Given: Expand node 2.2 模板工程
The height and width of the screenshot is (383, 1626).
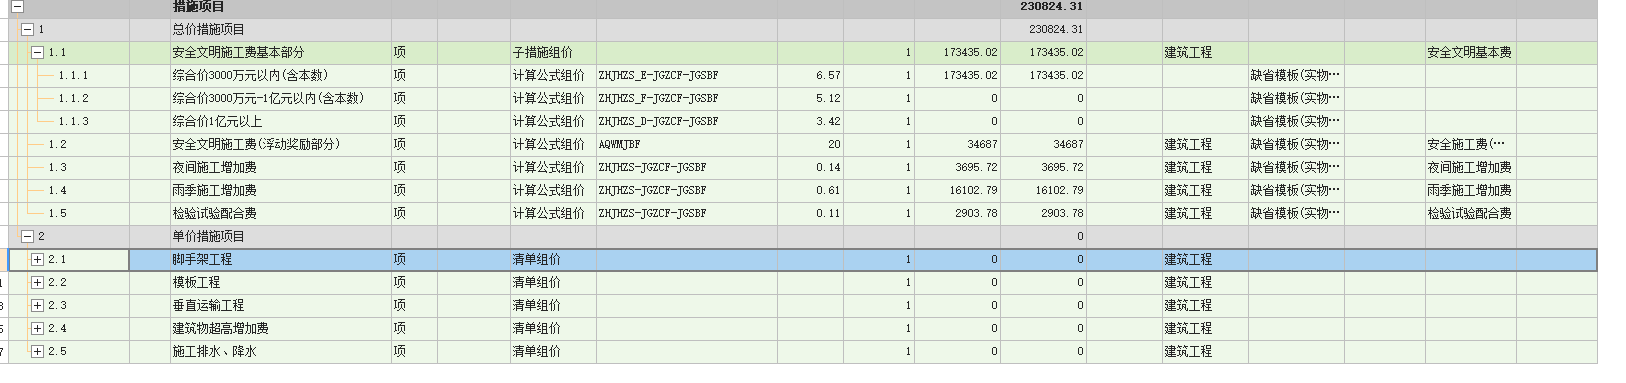Looking at the screenshot, I should coord(37,283).
